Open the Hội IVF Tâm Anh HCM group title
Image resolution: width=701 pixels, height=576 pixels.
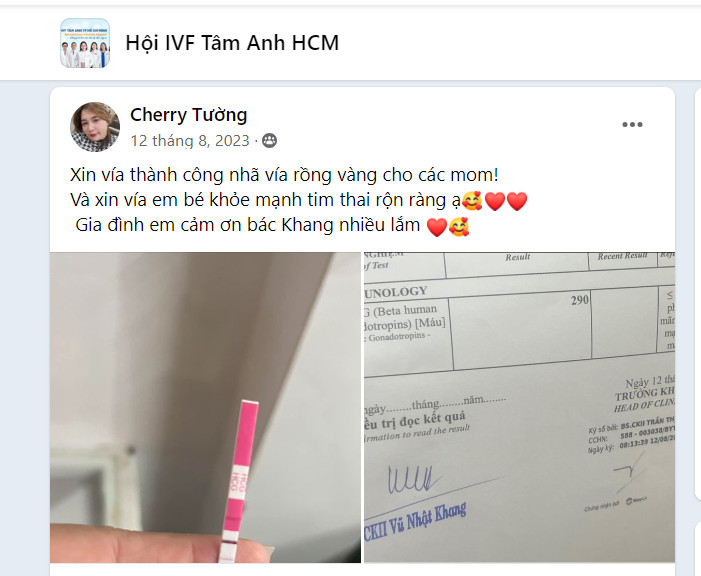point(232,43)
